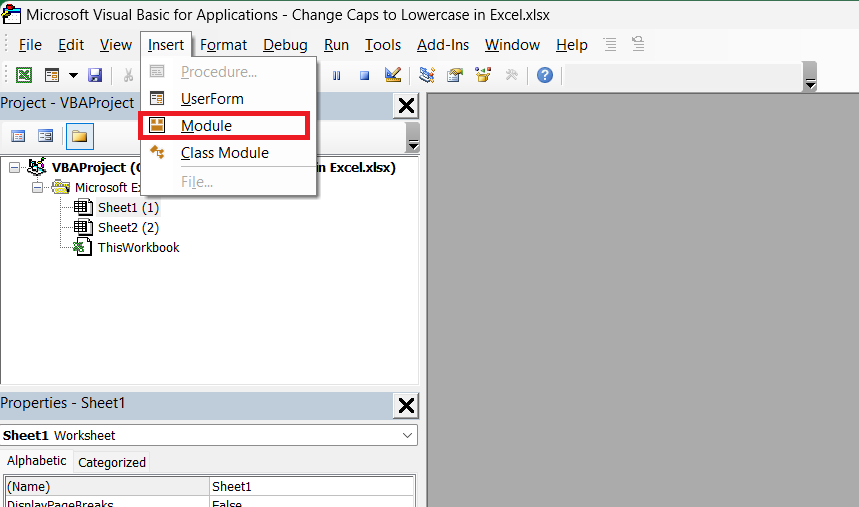Open the Sheet1 Worksheet object dropdown
The height and width of the screenshot is (507, 859).
pos(407,435)
